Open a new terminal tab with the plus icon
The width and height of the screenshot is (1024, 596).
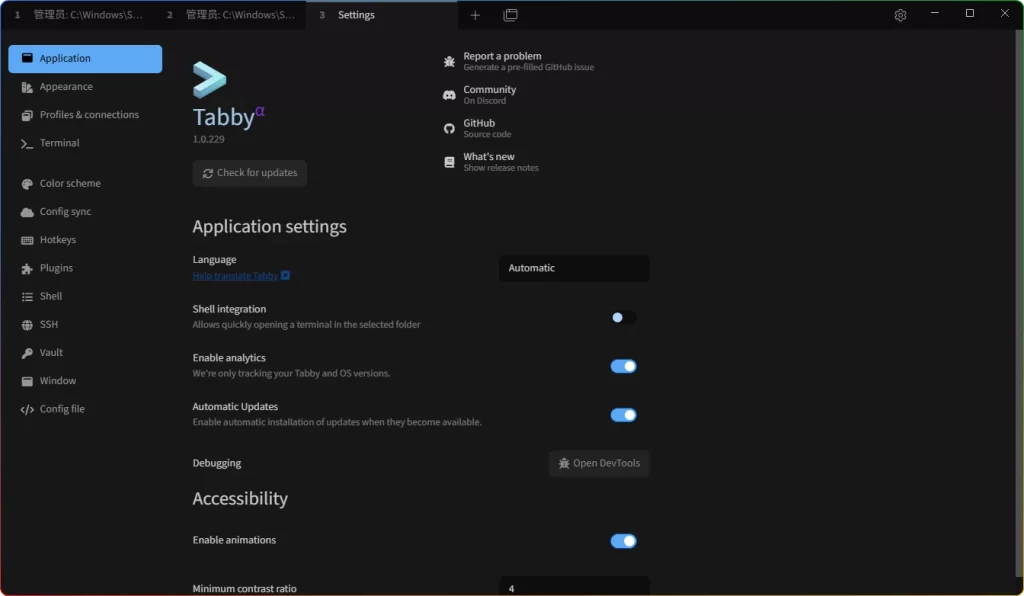(x=475, y=15)
